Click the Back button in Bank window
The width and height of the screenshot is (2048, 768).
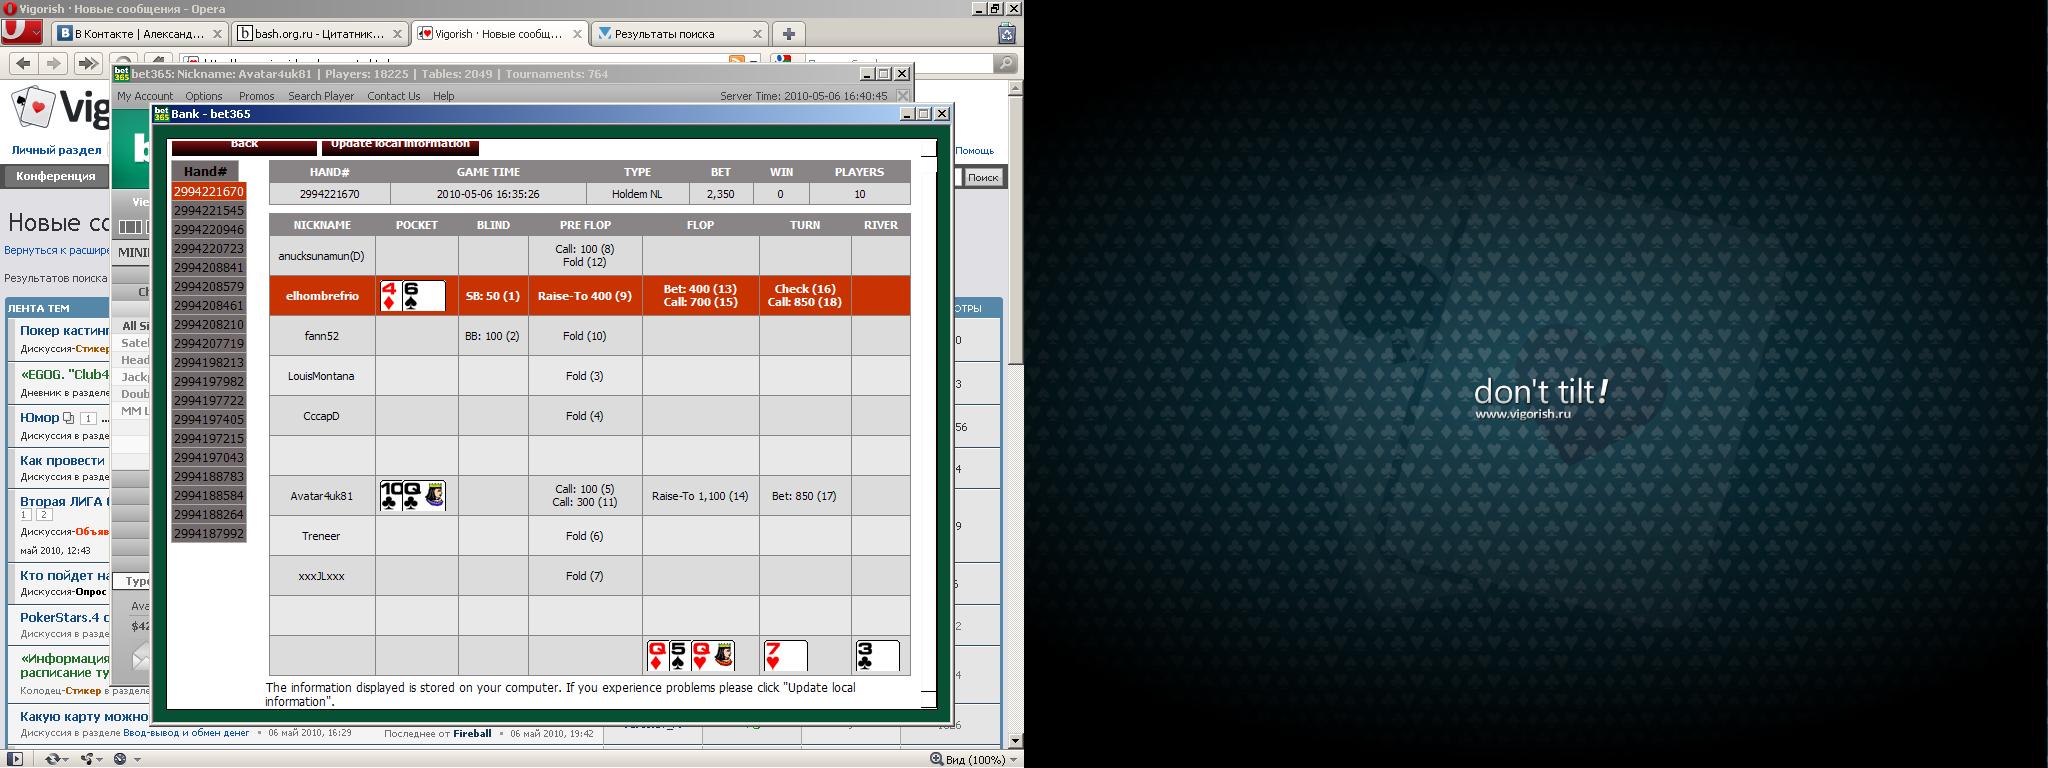[244, 145]
